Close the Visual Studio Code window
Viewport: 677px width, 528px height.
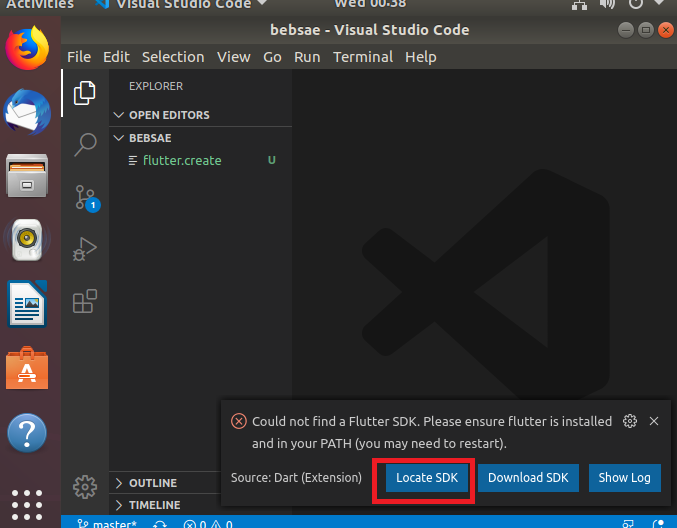pyautogui.click(x=666, y=30)
